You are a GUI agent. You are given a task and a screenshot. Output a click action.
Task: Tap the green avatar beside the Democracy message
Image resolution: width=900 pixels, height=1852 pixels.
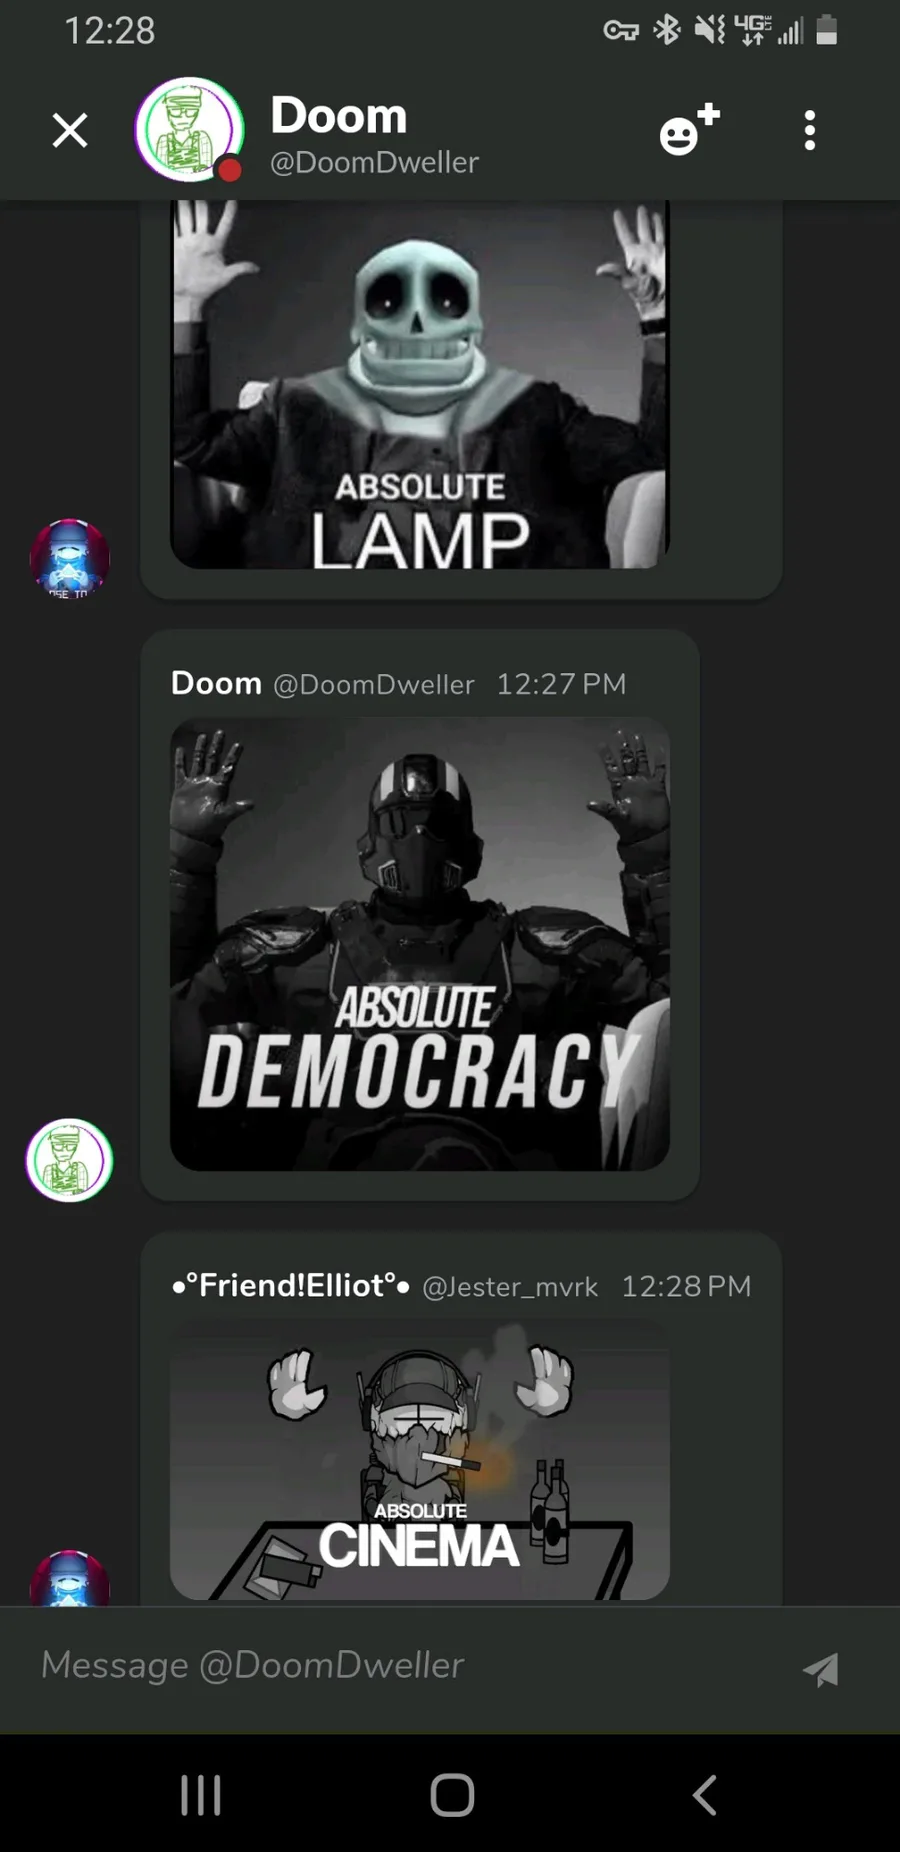[x=69, y=1160]
